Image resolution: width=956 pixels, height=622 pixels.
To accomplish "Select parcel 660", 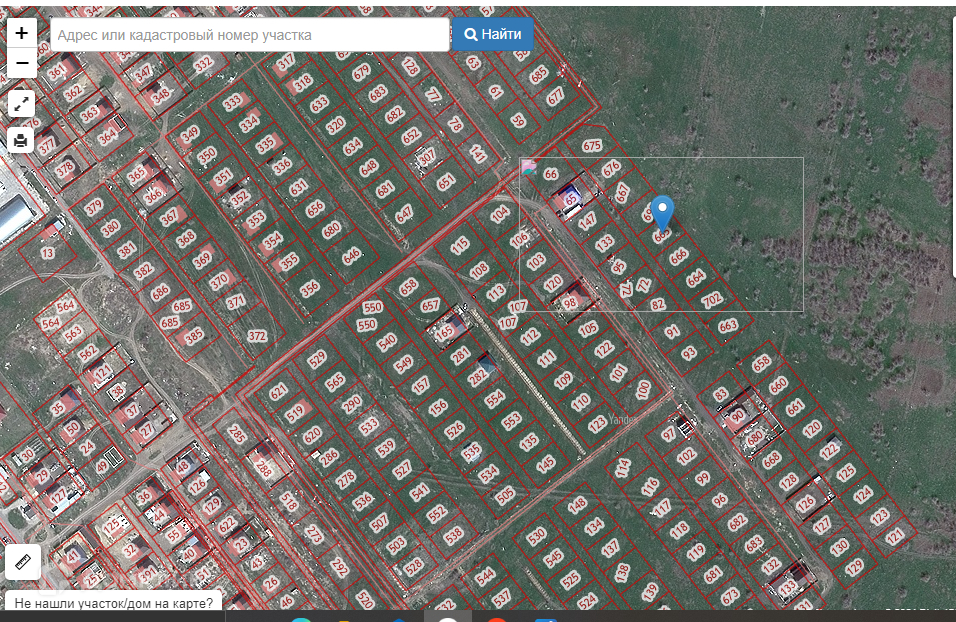I will pos(778,386).
